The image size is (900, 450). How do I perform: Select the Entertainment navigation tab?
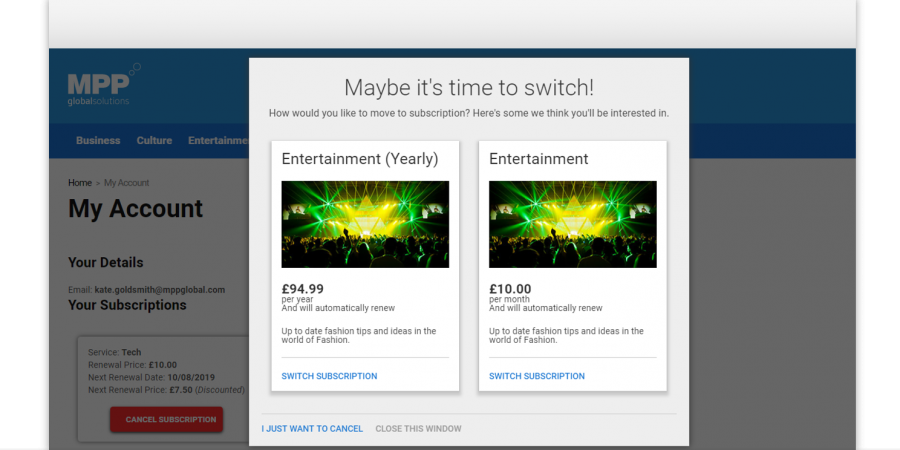tap(217, 141)
